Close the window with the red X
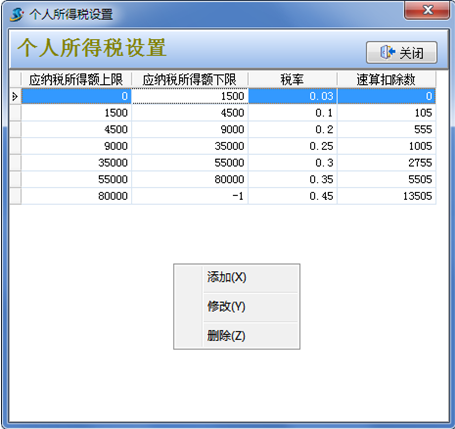455x429 pixels. (427, 10)
